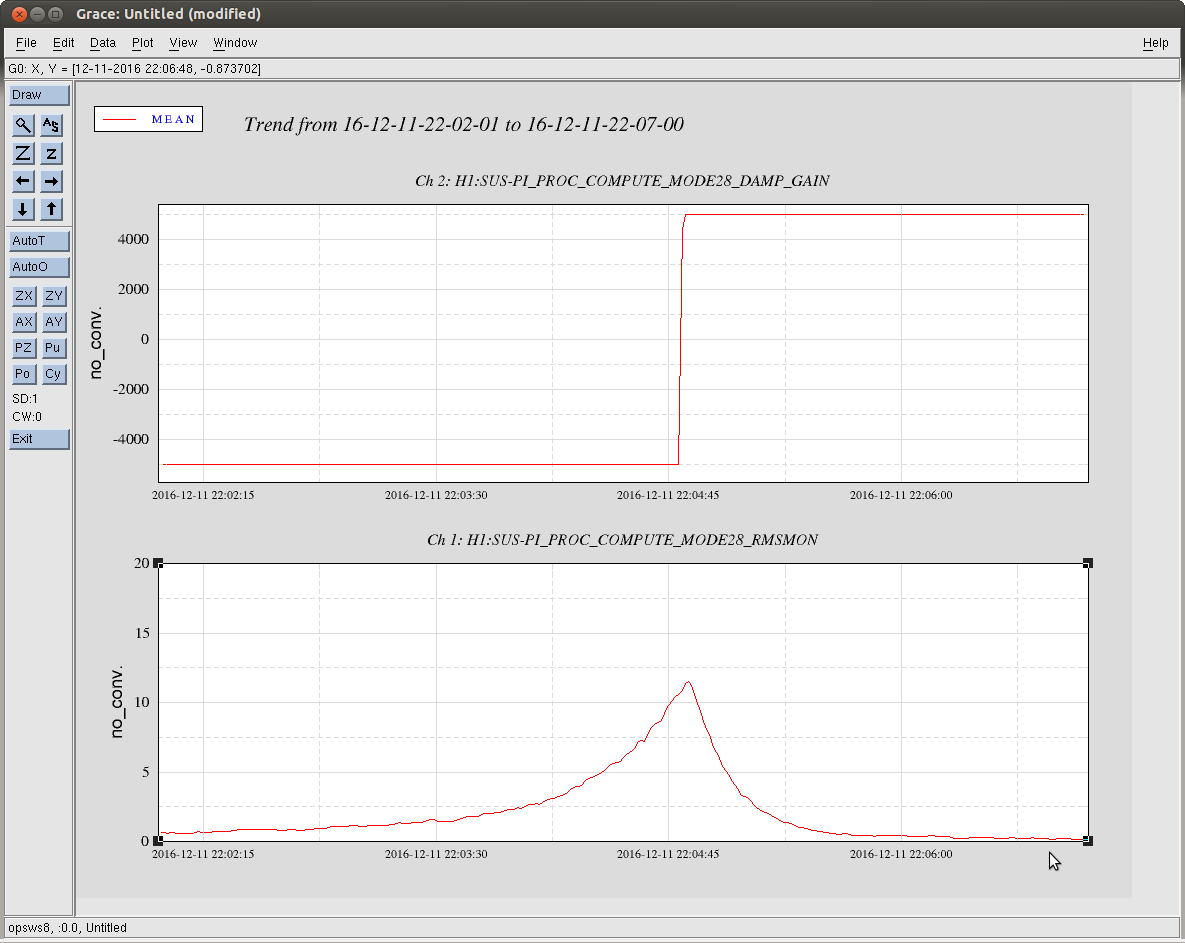Open the File menu
1185x943 pixels.
26,43
